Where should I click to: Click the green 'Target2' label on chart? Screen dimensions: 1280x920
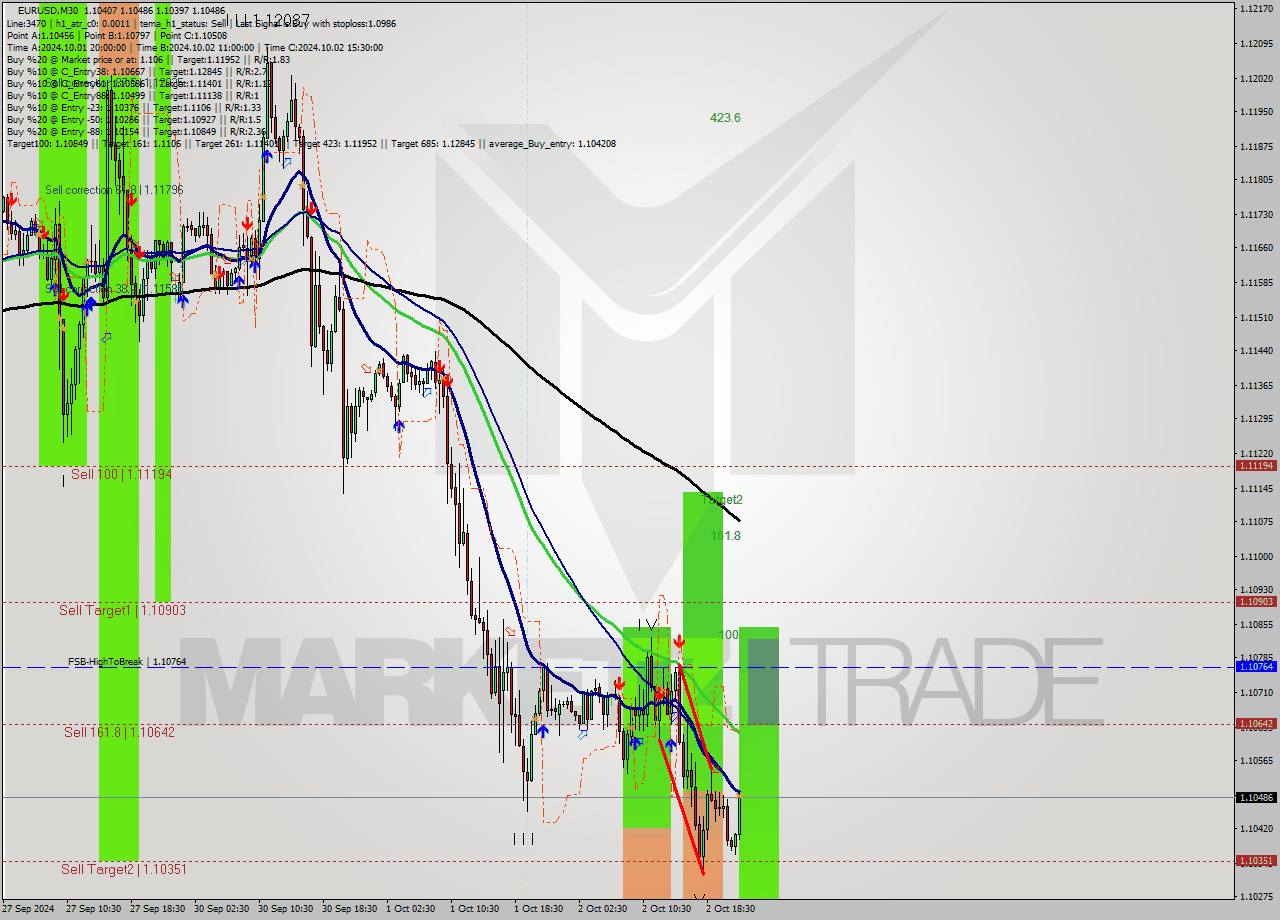[x=724, y=499]
